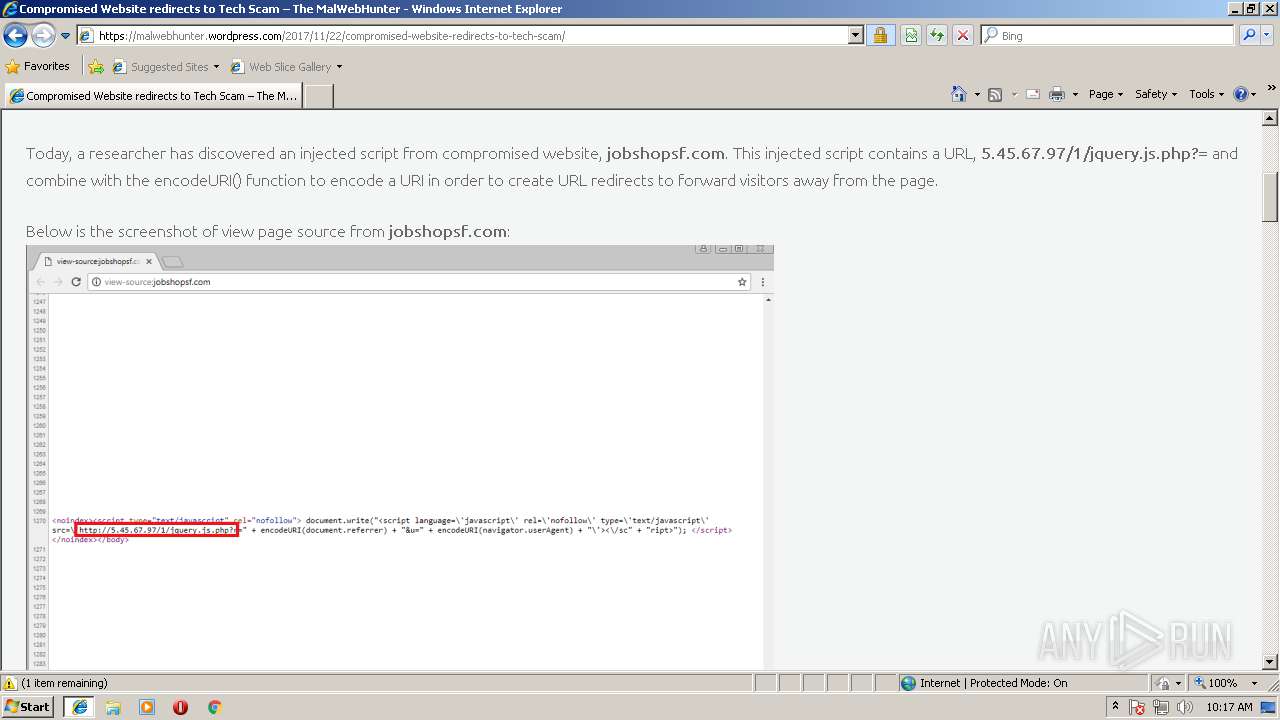1280x720 pixels.
Task: Open the Web Slice Gallery link
Action: click(286, 67)
